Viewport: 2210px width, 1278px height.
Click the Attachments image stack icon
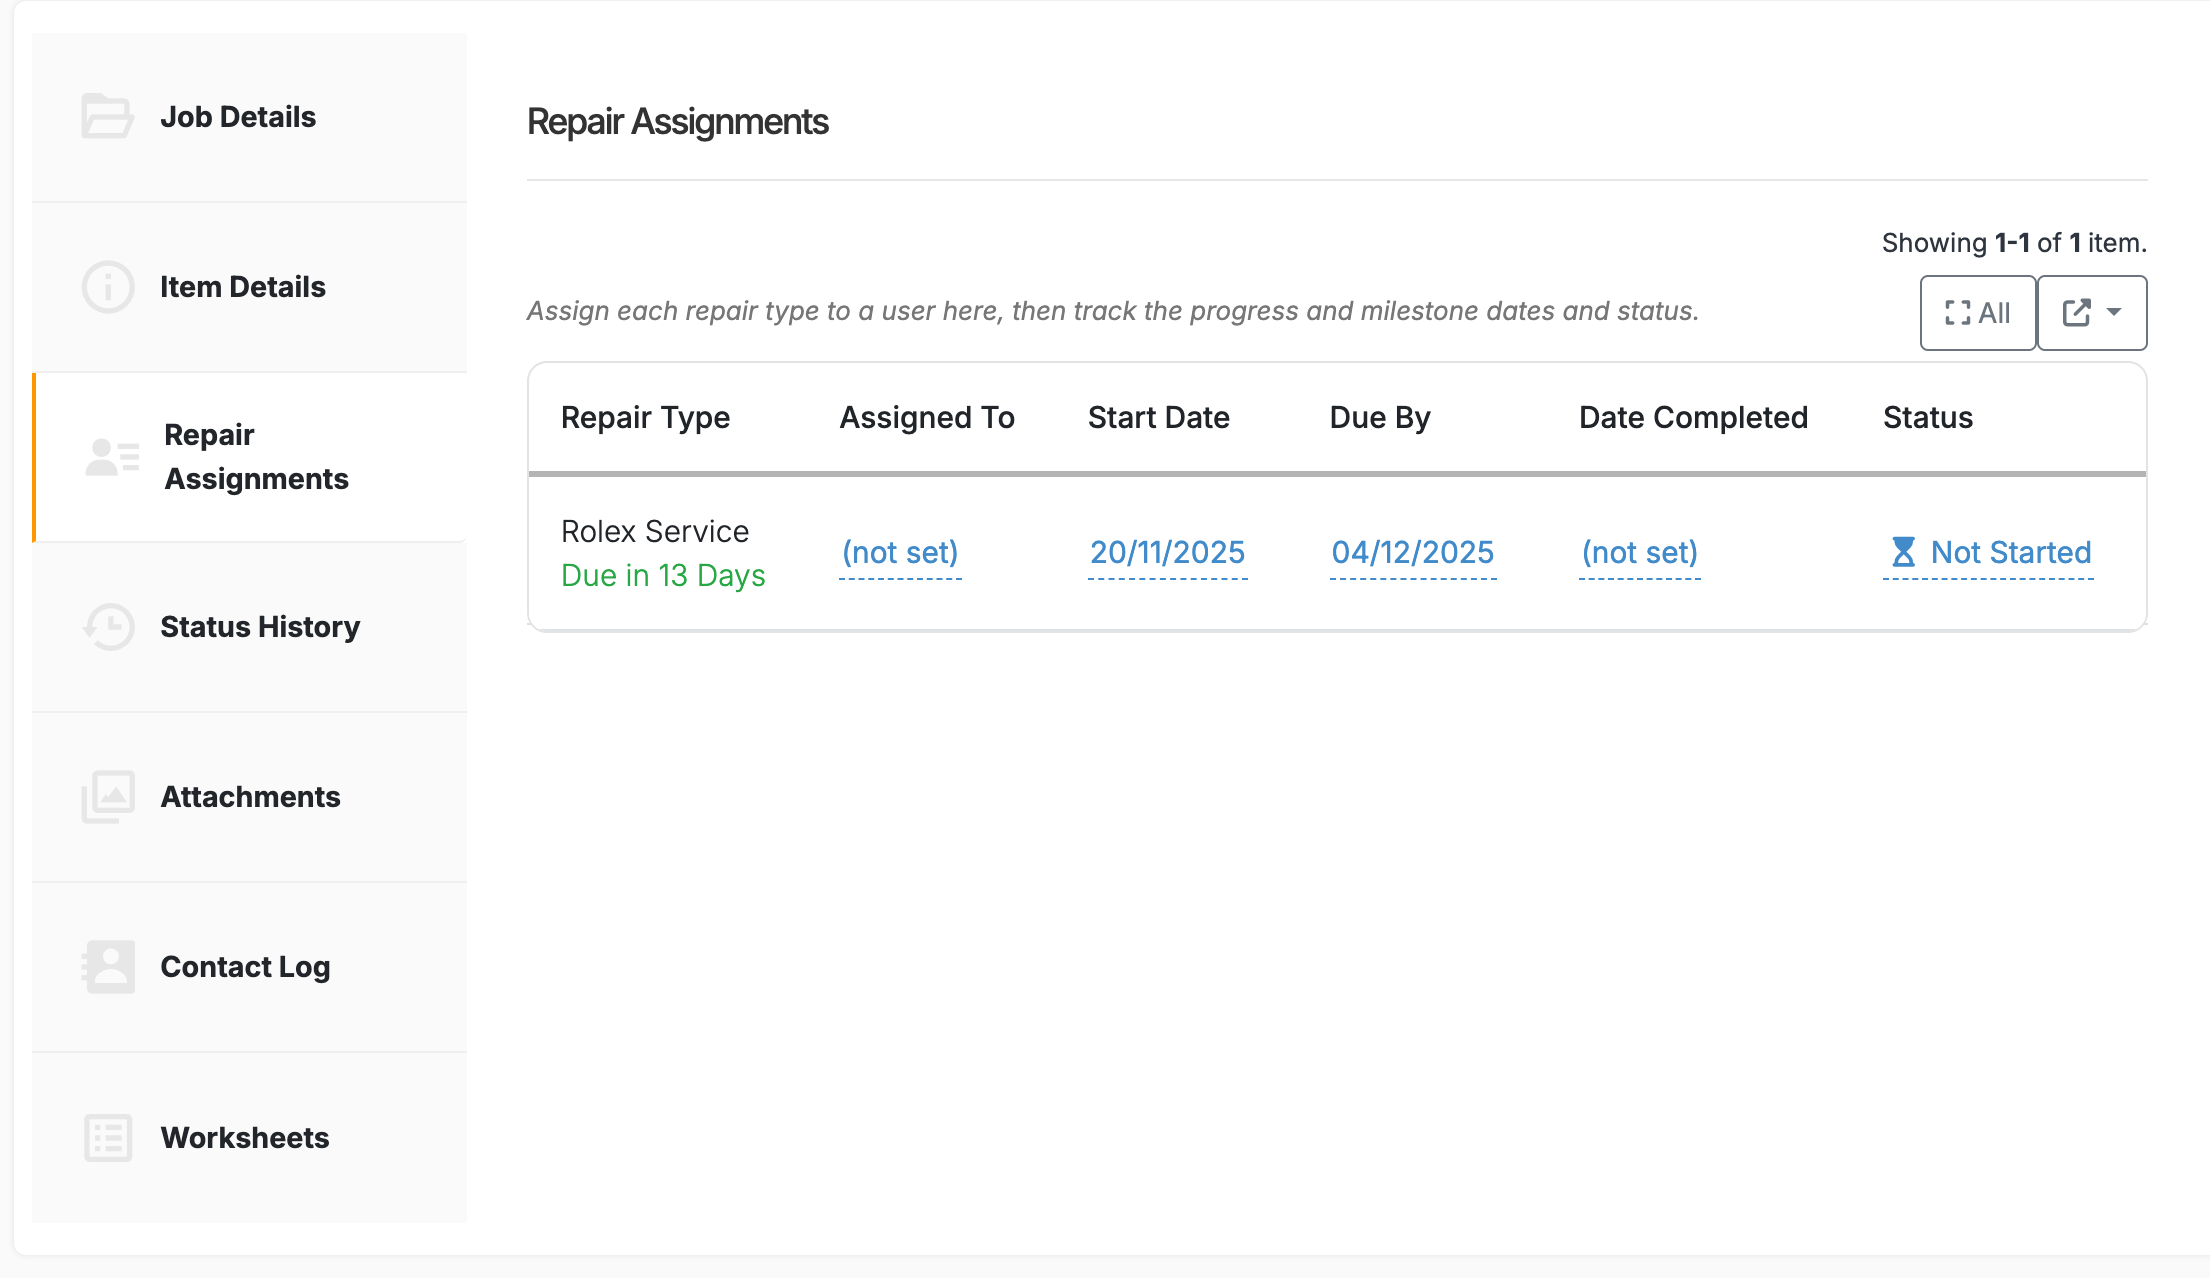point(107,797)
